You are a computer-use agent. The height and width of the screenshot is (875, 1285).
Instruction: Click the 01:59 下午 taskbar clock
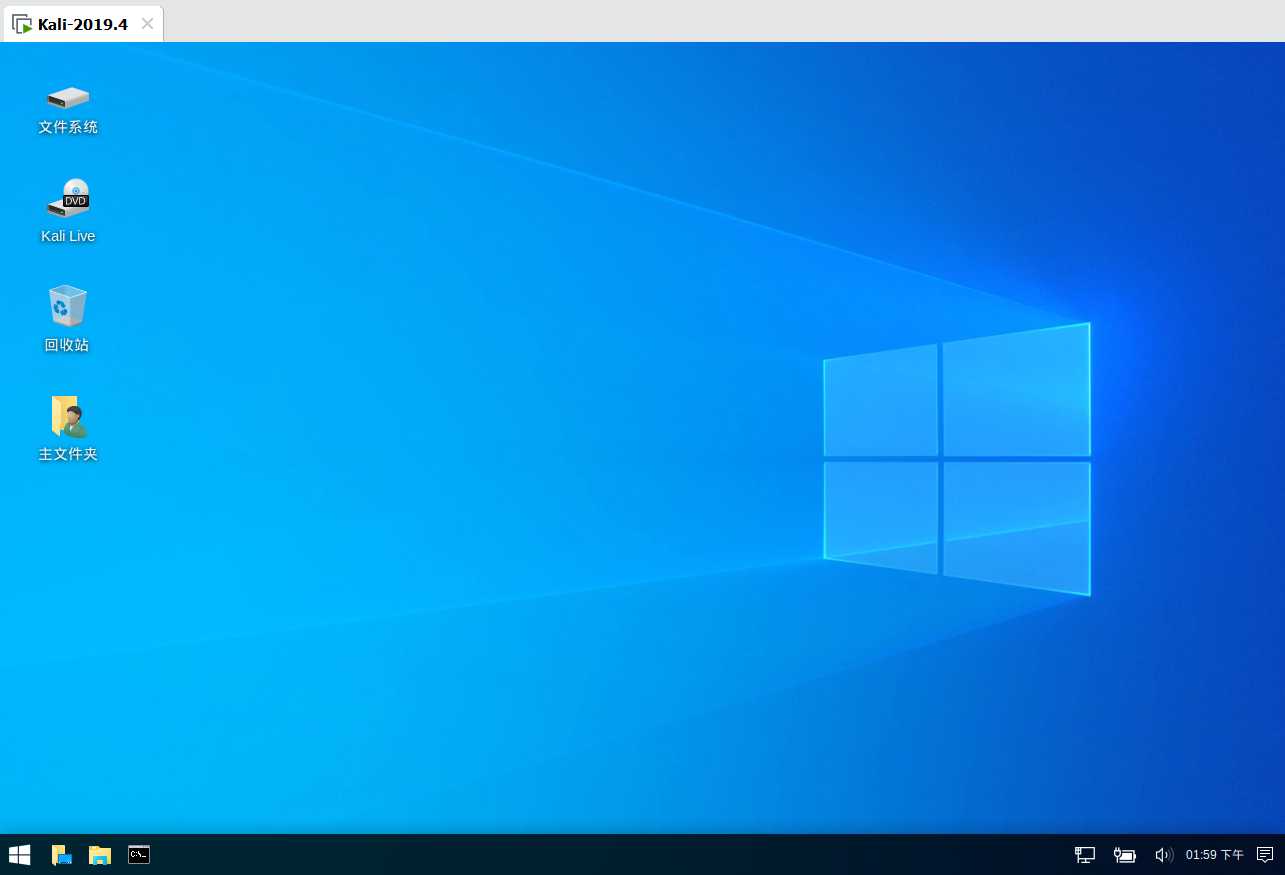click(1215, 855)
